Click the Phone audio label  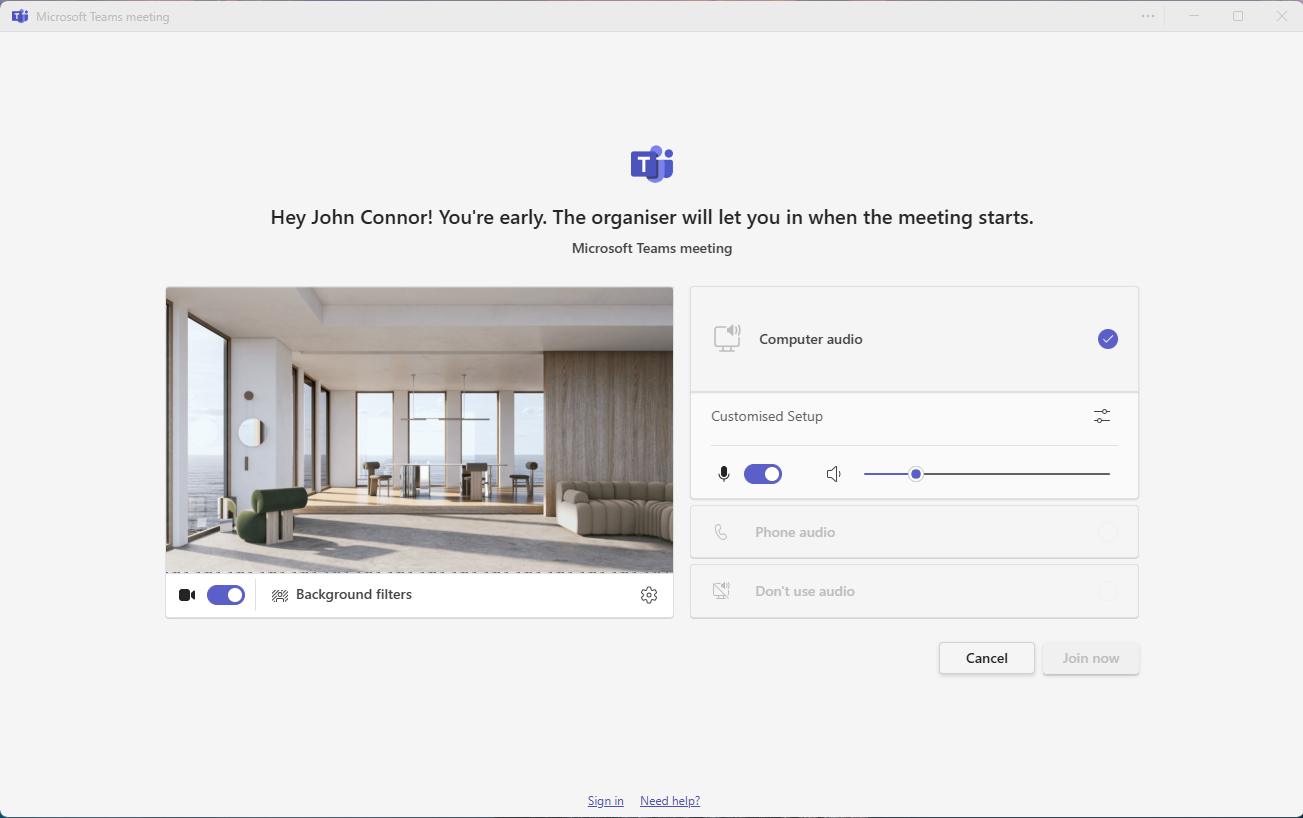coord(795,532)
